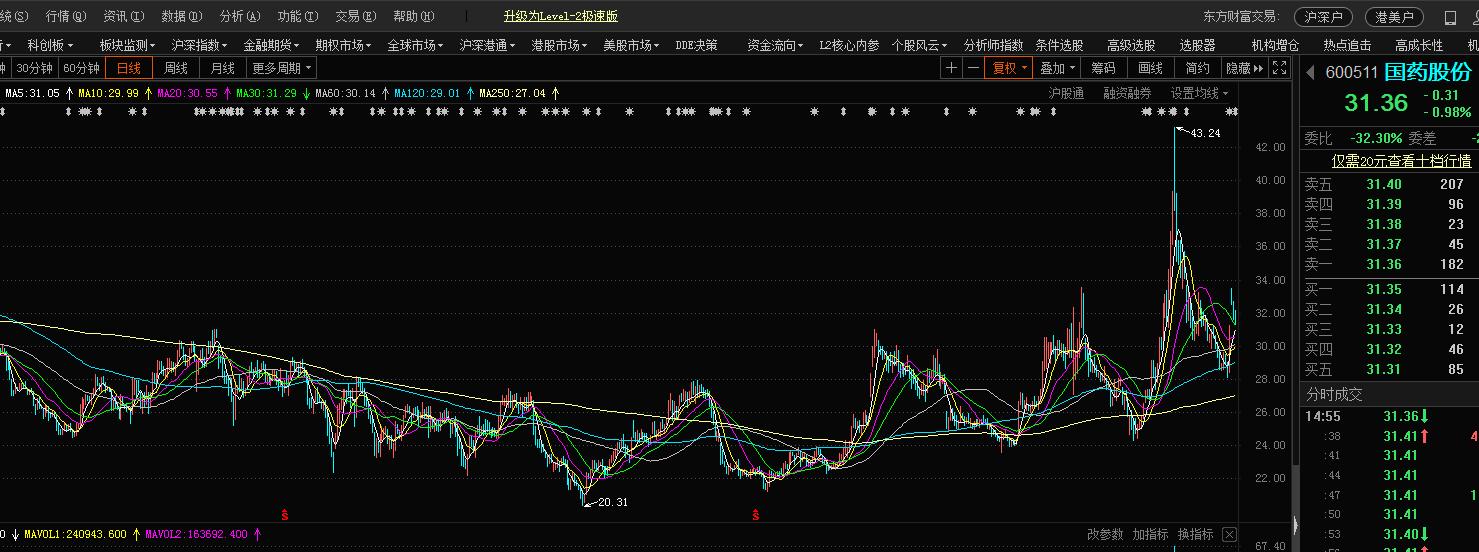Open the 资讯(I) menu
The image size is (1479, 552).
[124, 16]
